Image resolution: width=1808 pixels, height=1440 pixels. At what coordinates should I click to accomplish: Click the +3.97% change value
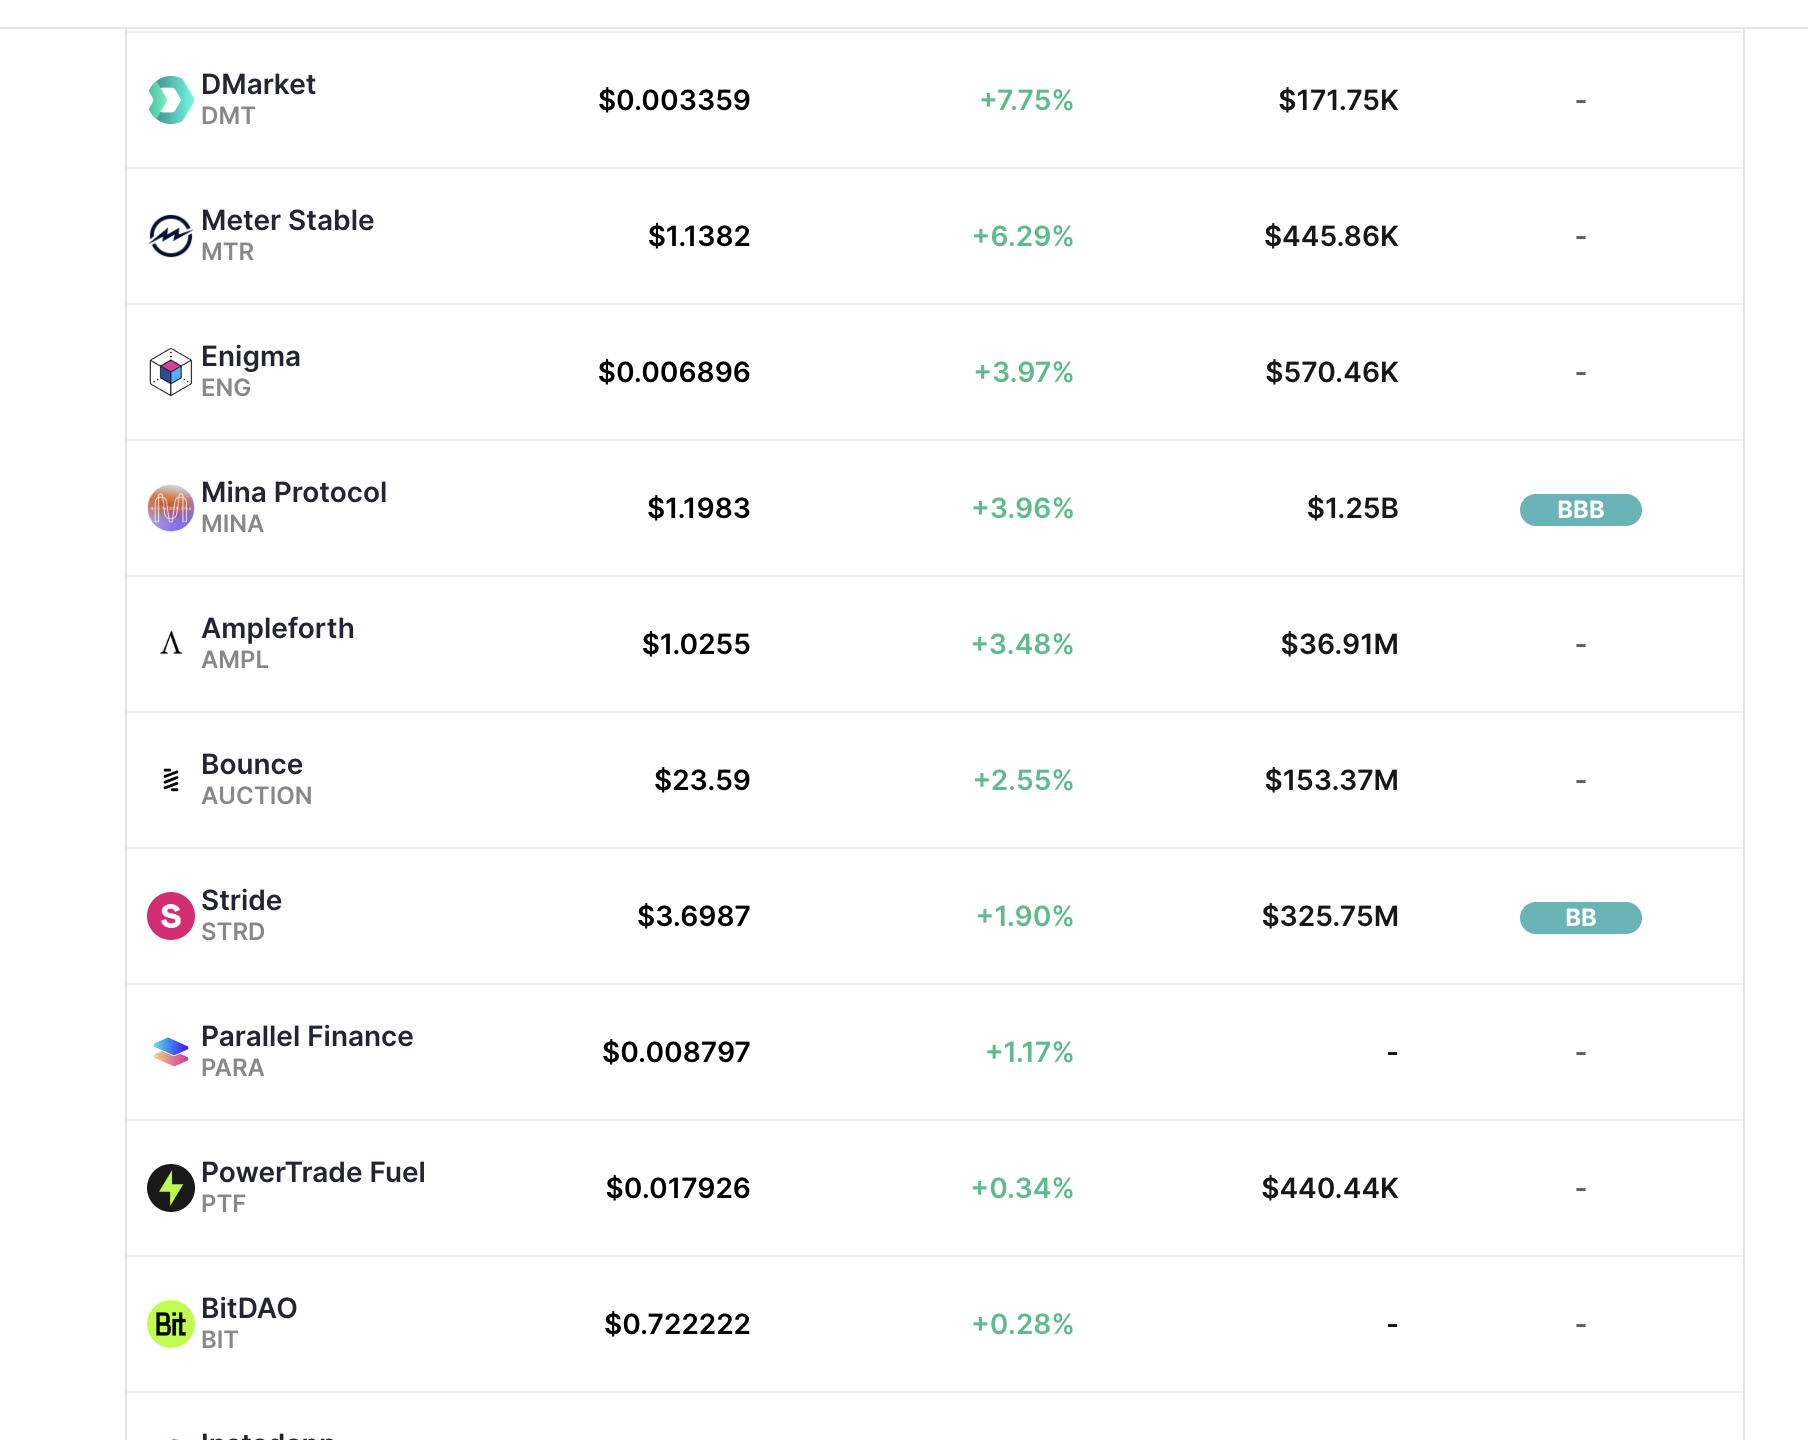[1024, 372]
